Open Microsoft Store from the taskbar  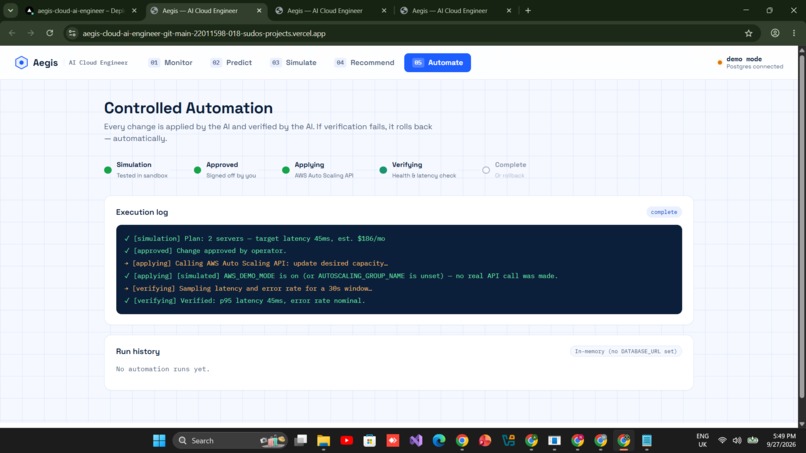coord(370,441)
